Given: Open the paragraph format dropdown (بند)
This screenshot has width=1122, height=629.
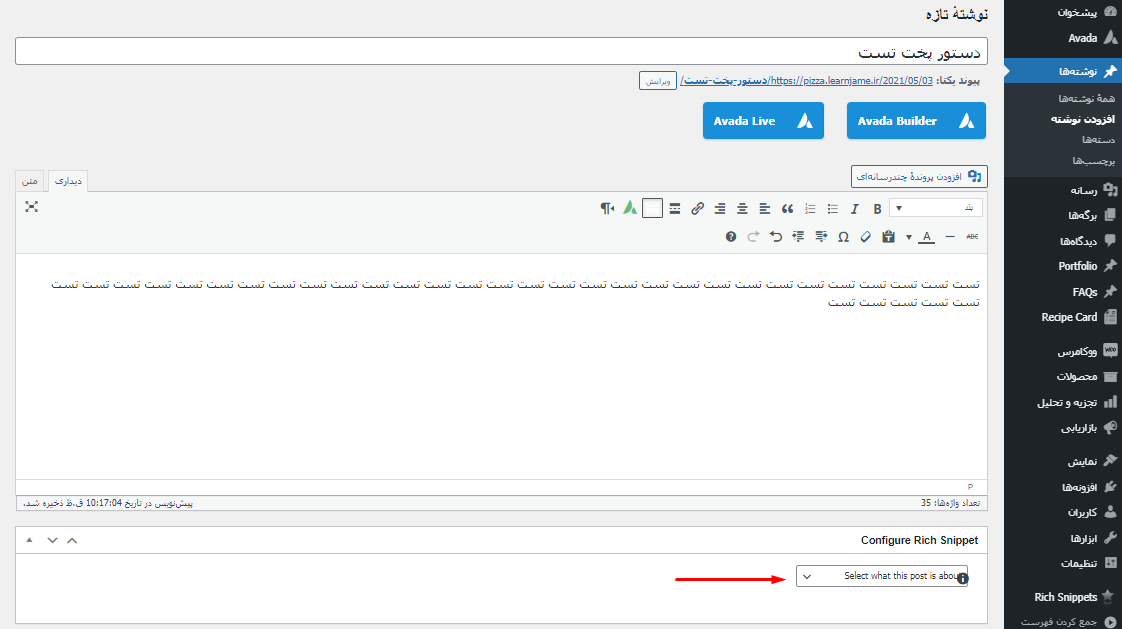Looking at the screenshot, I should (x=935, y=208).
